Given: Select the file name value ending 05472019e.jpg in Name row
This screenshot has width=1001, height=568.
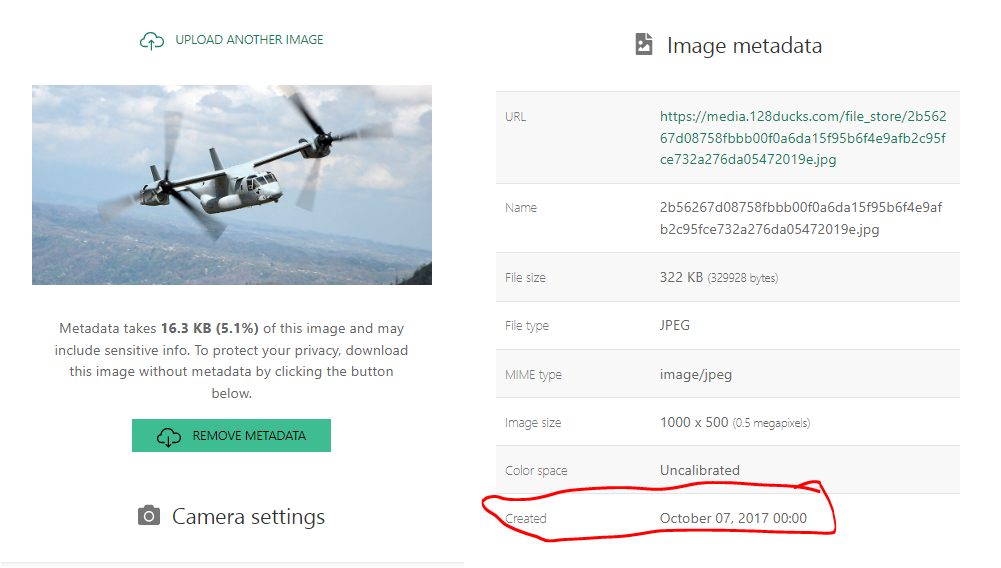Looking at the screenshot, I should coord(801,218).
